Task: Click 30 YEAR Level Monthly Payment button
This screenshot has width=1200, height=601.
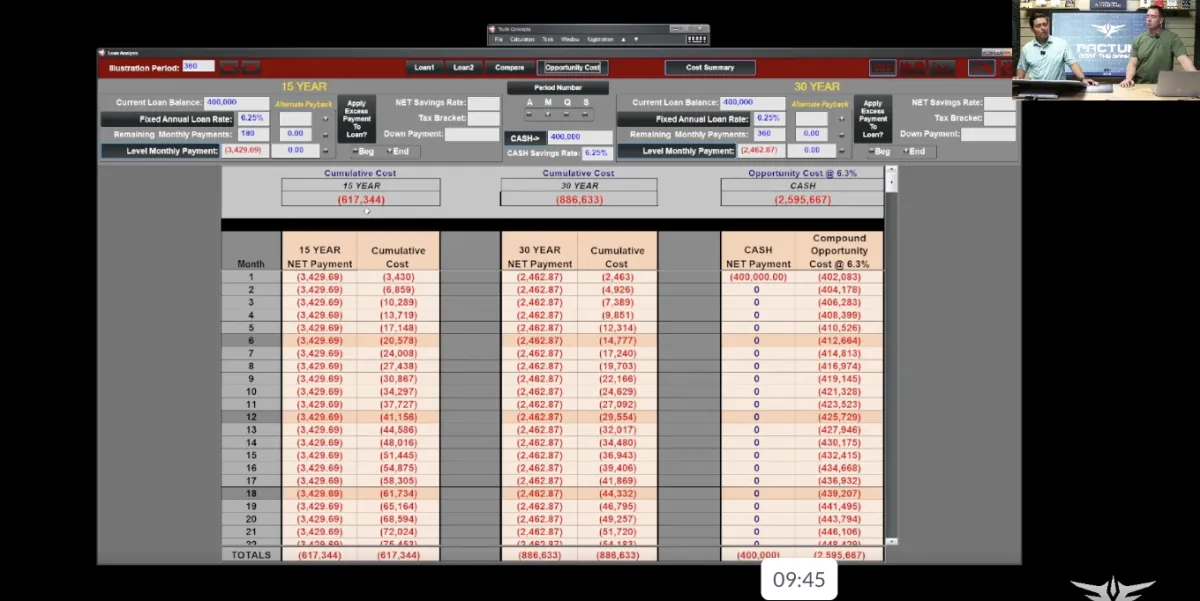Action: tap(676, 151)
